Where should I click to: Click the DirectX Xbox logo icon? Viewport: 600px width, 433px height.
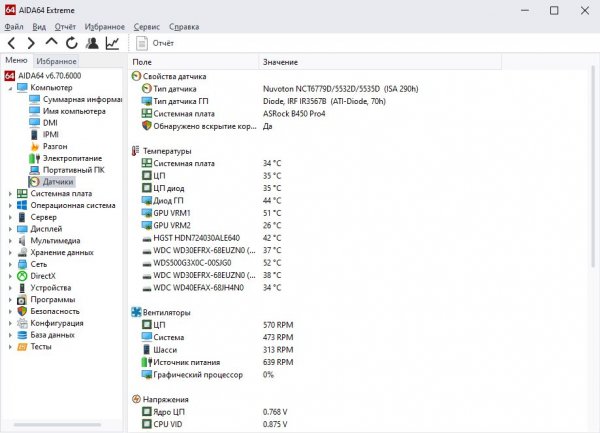[22, 276]
